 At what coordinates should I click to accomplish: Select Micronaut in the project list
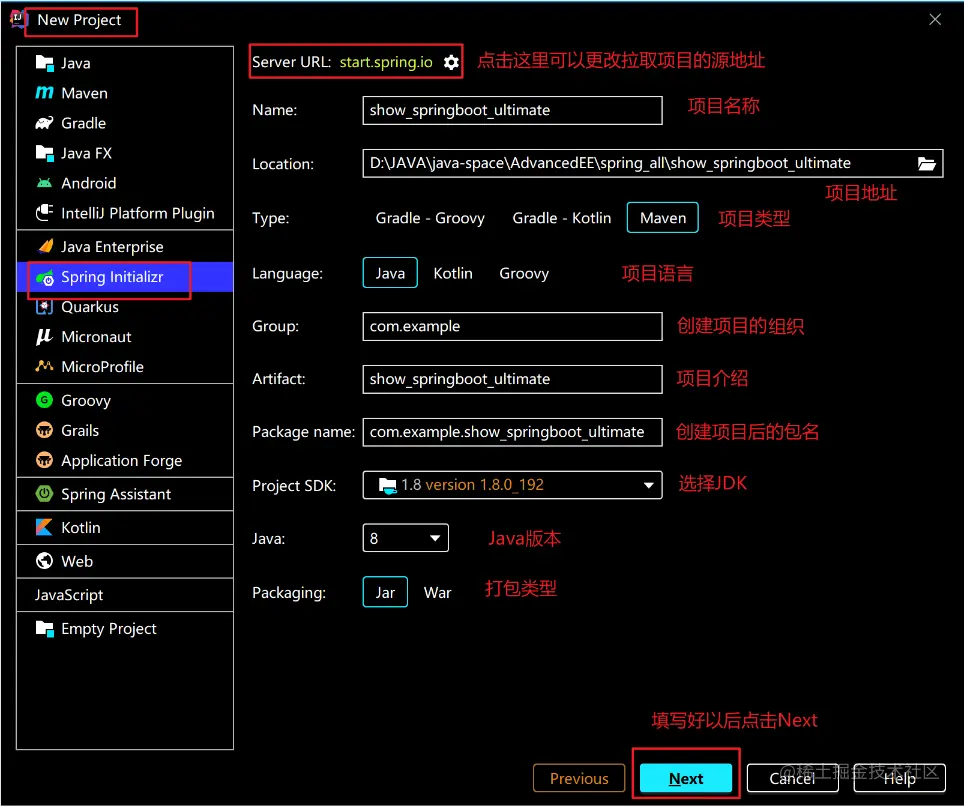pyautogui.click(x=125, y=336)
